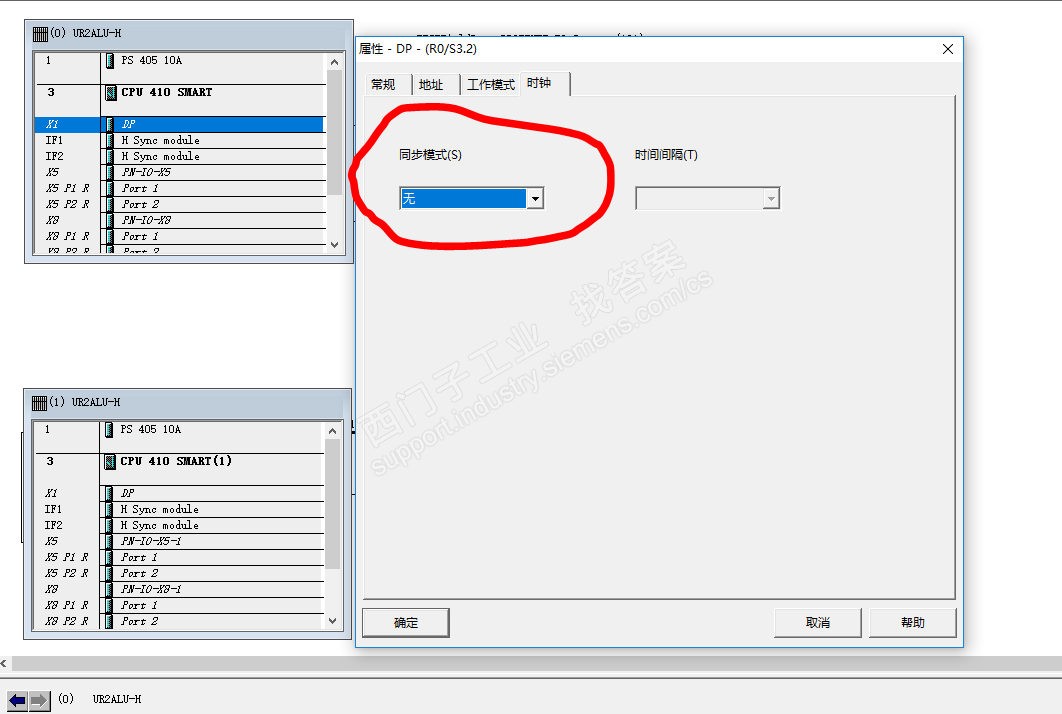This screenshot has width=1062, height=714.
Task: Select X8 P2 R Port 2 in rack 1
Action: coord(179,621)
